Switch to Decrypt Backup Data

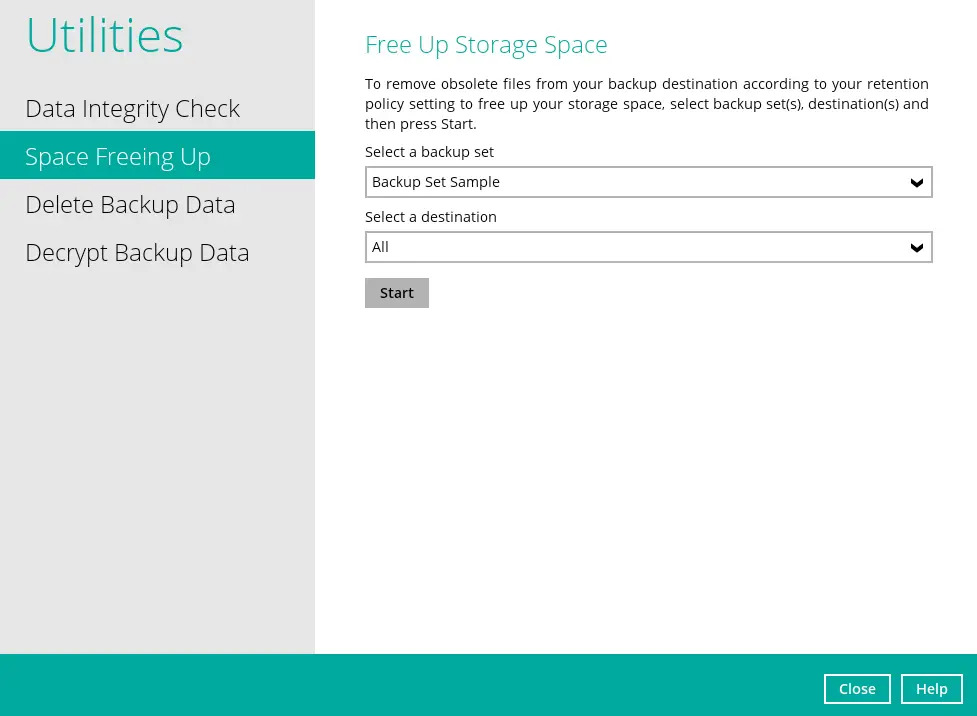pos(137,252)
